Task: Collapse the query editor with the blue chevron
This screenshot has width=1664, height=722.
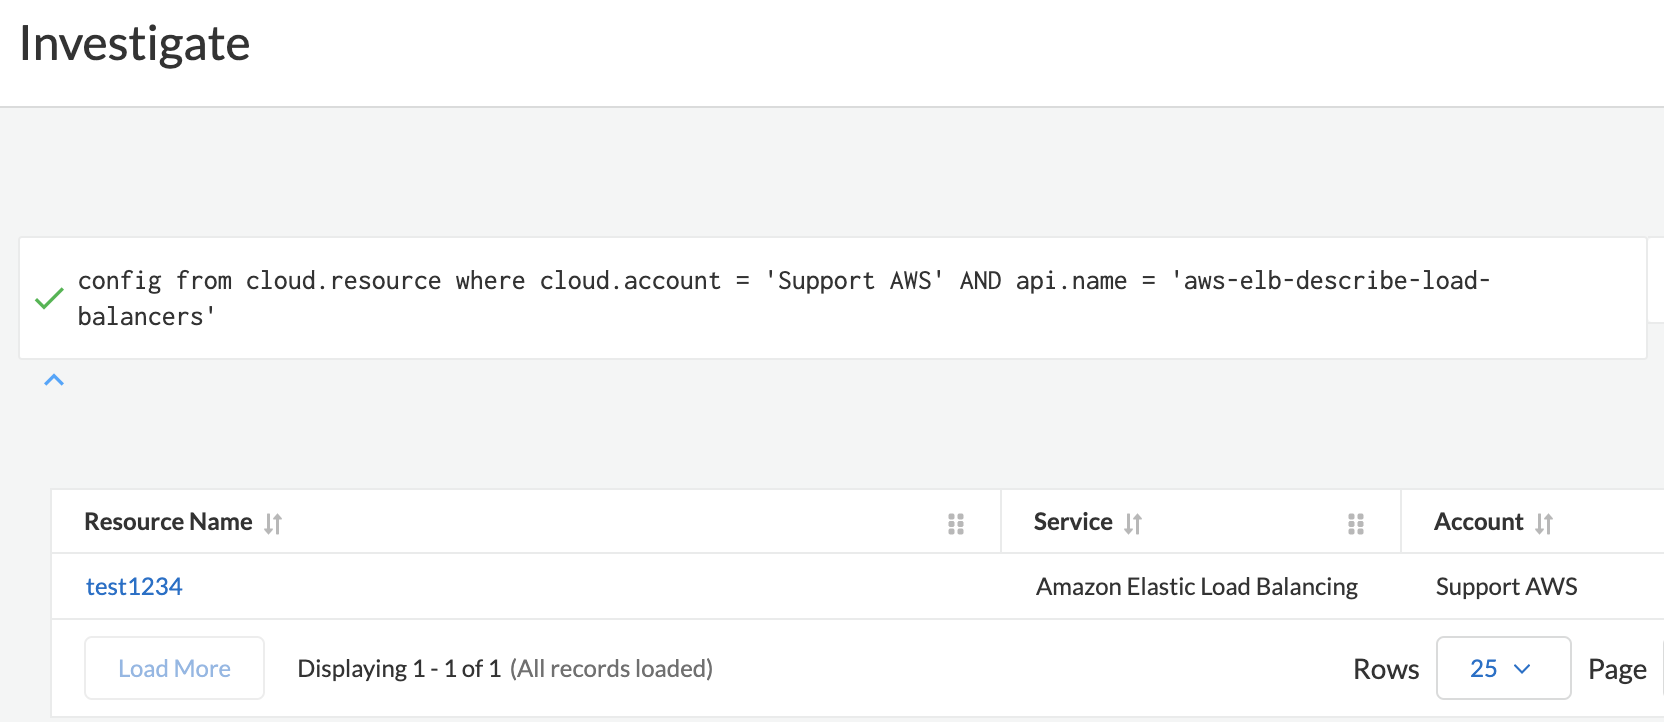Action: [x=54, y=380]
